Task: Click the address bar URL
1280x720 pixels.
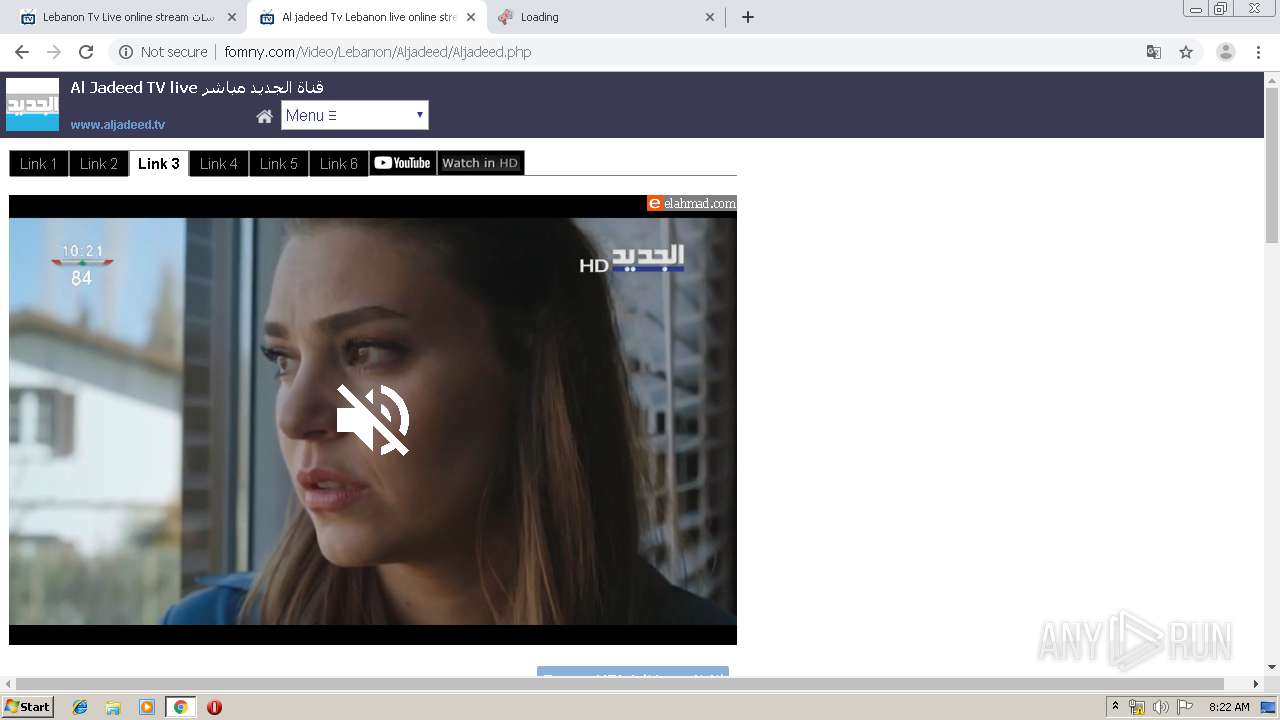Action: 378,52
